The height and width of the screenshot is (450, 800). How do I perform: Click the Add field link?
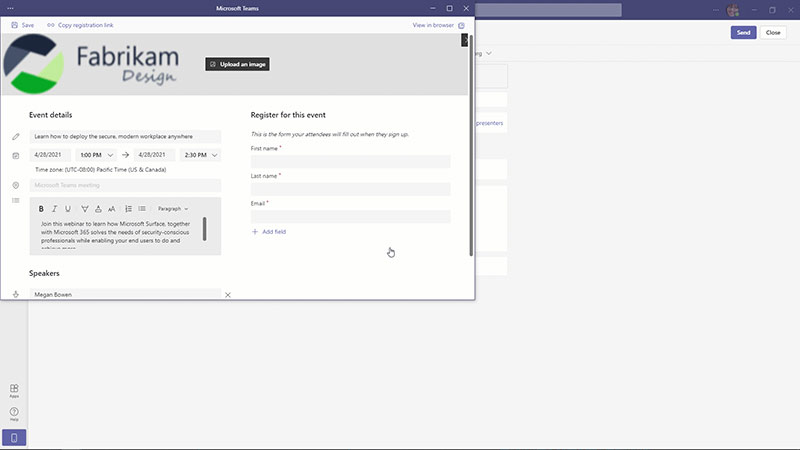269,231
